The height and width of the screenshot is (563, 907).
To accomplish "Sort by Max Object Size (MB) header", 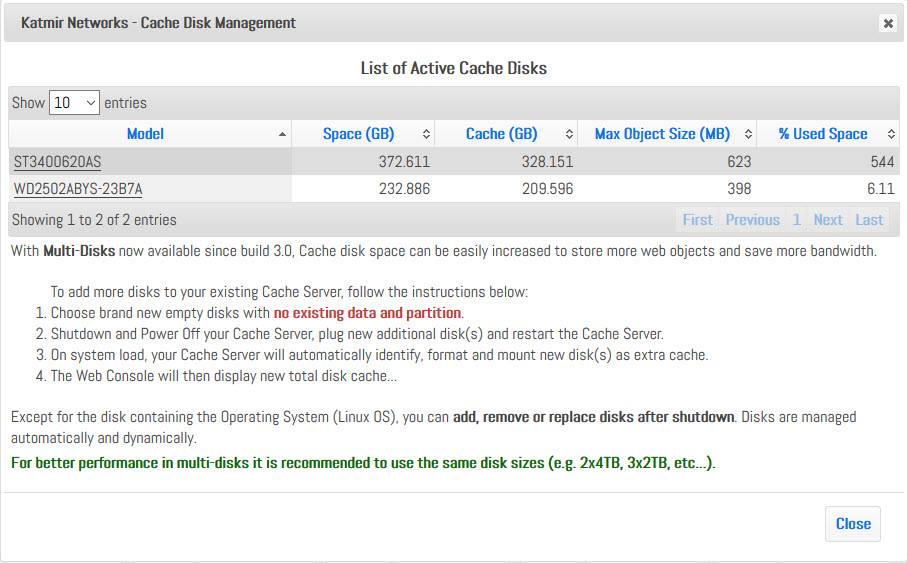I will pyautogui.click(x=662, y=134).
